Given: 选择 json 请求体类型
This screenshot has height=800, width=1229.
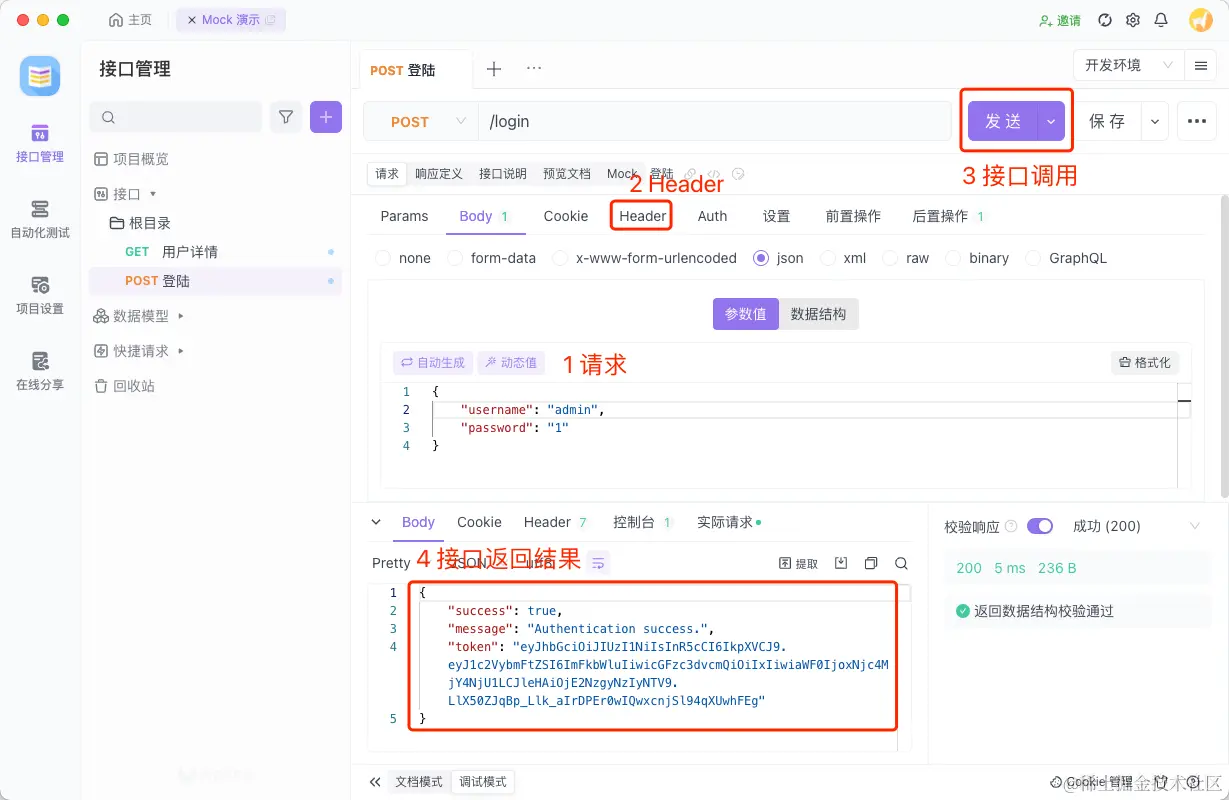Looking at the screenshot, I should pyautogui.click(x=779, y=258).
